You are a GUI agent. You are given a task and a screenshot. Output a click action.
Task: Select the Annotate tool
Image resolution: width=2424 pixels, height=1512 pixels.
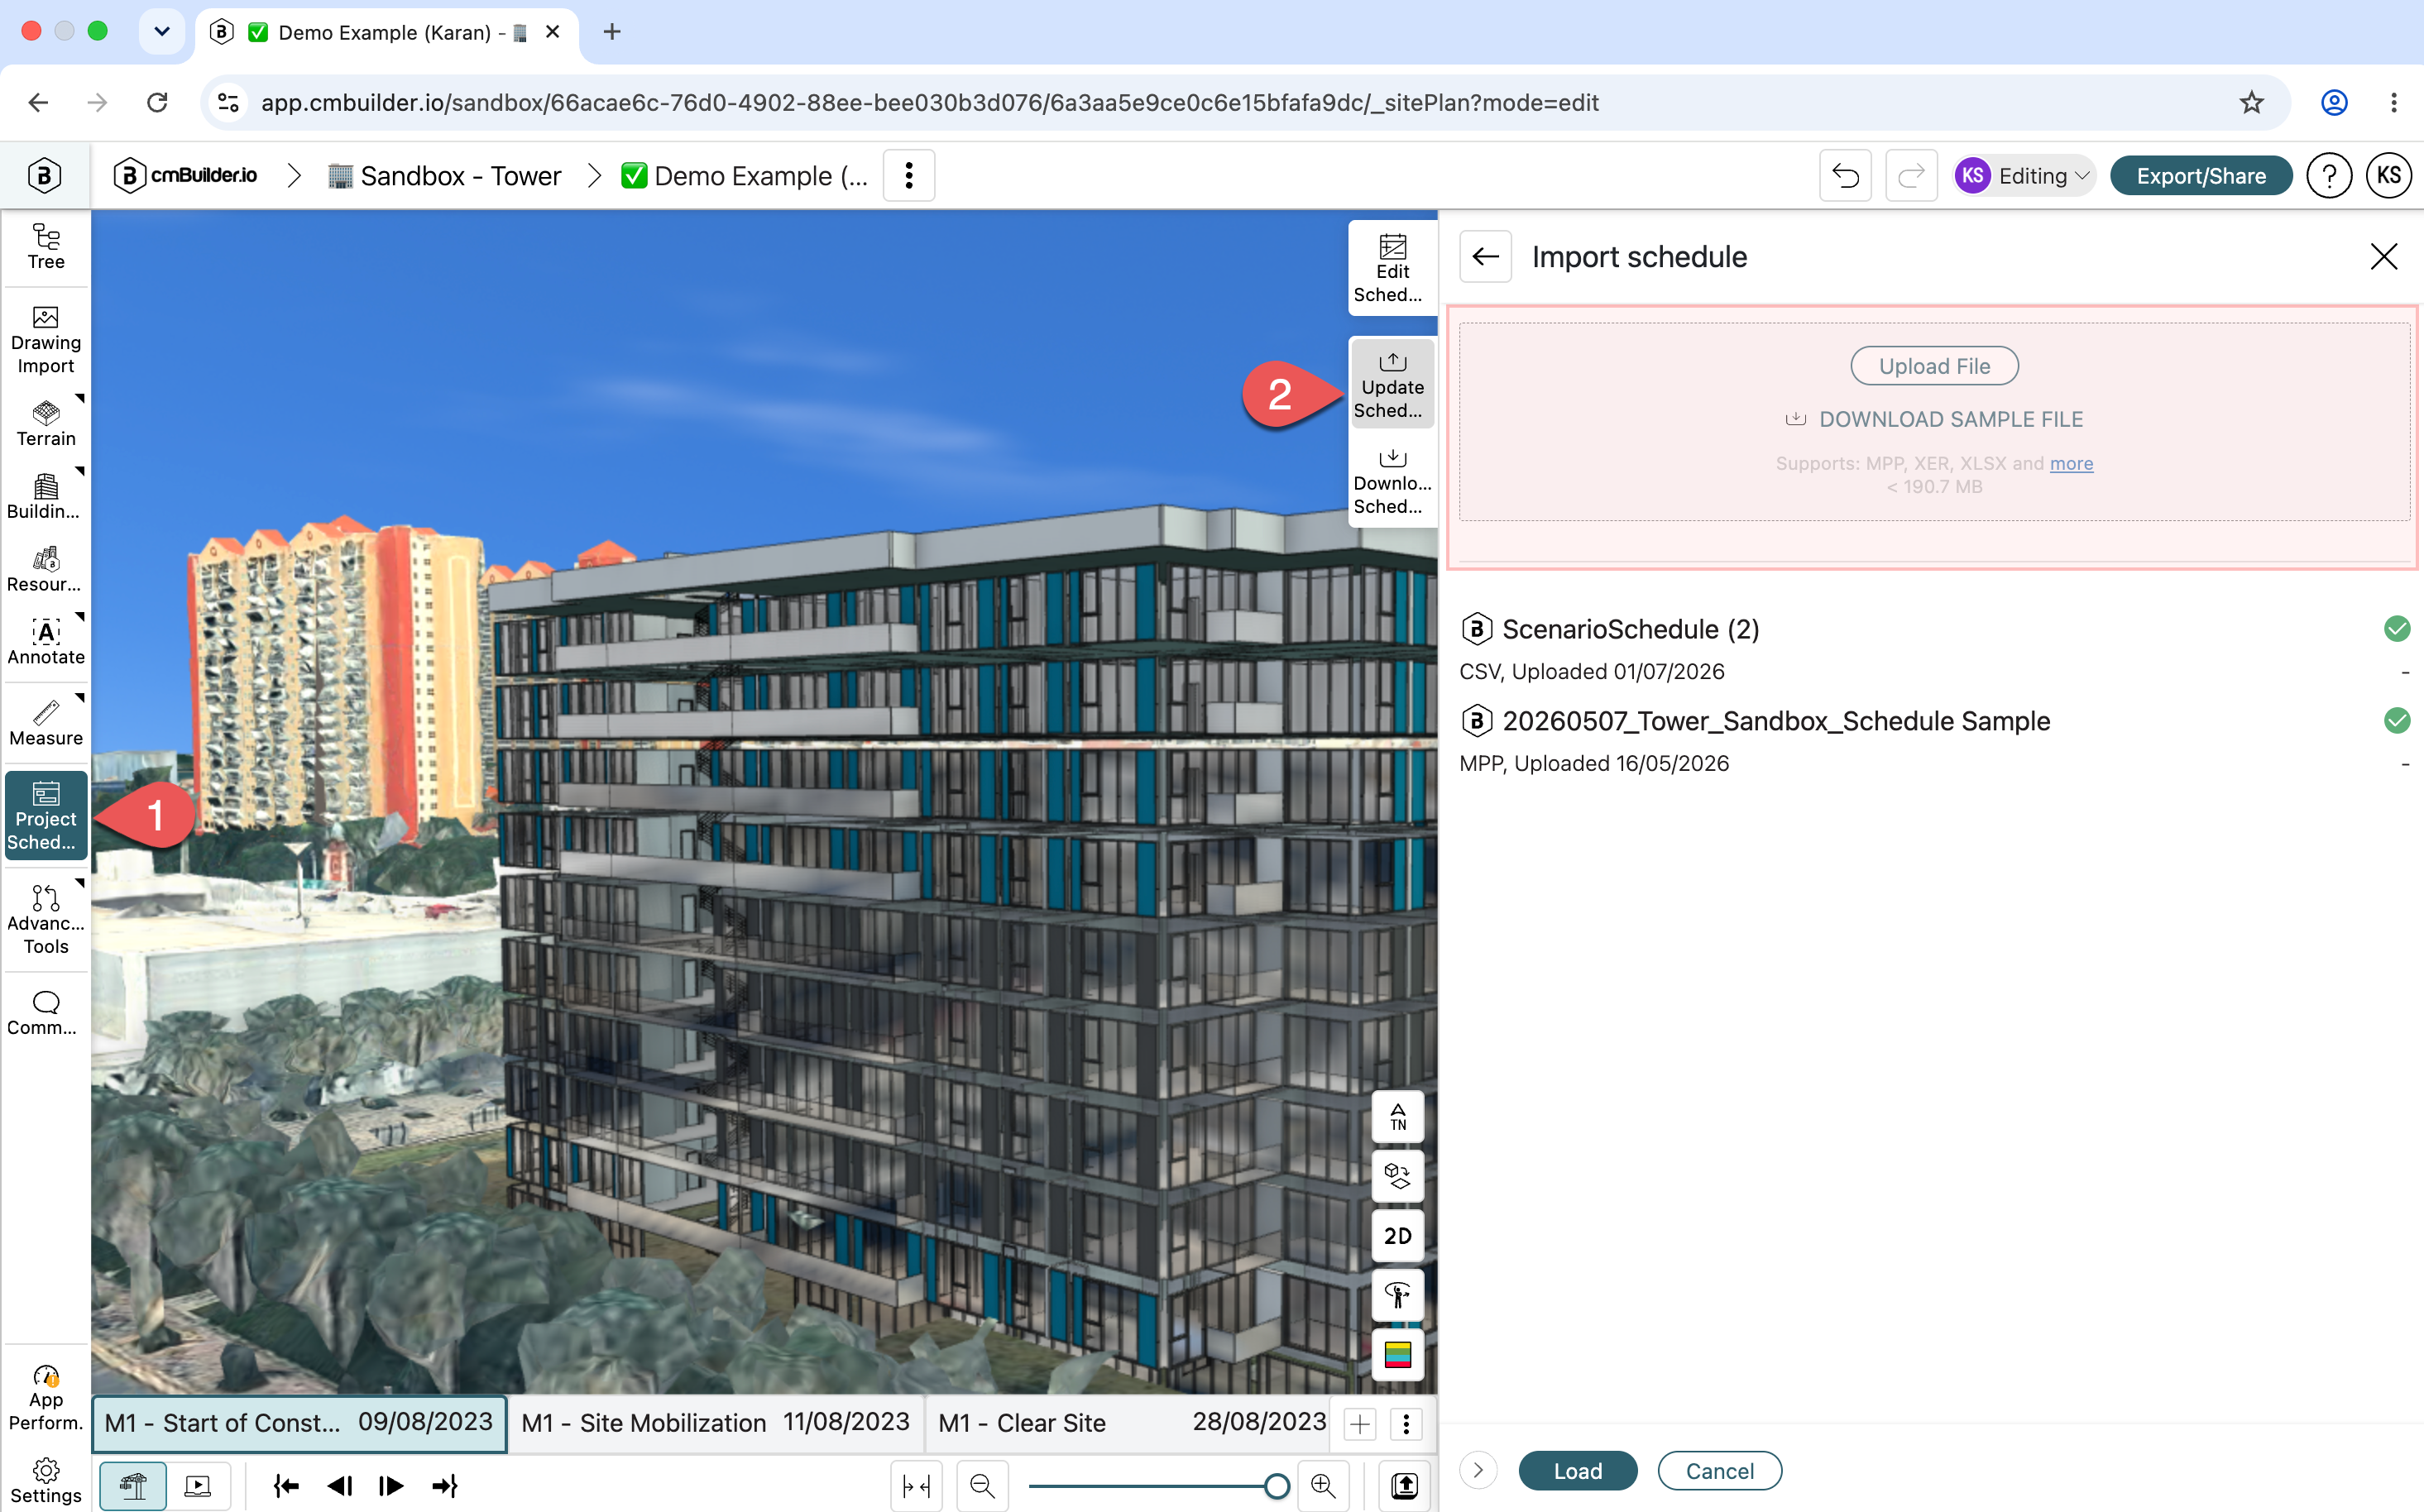(46, 642)
